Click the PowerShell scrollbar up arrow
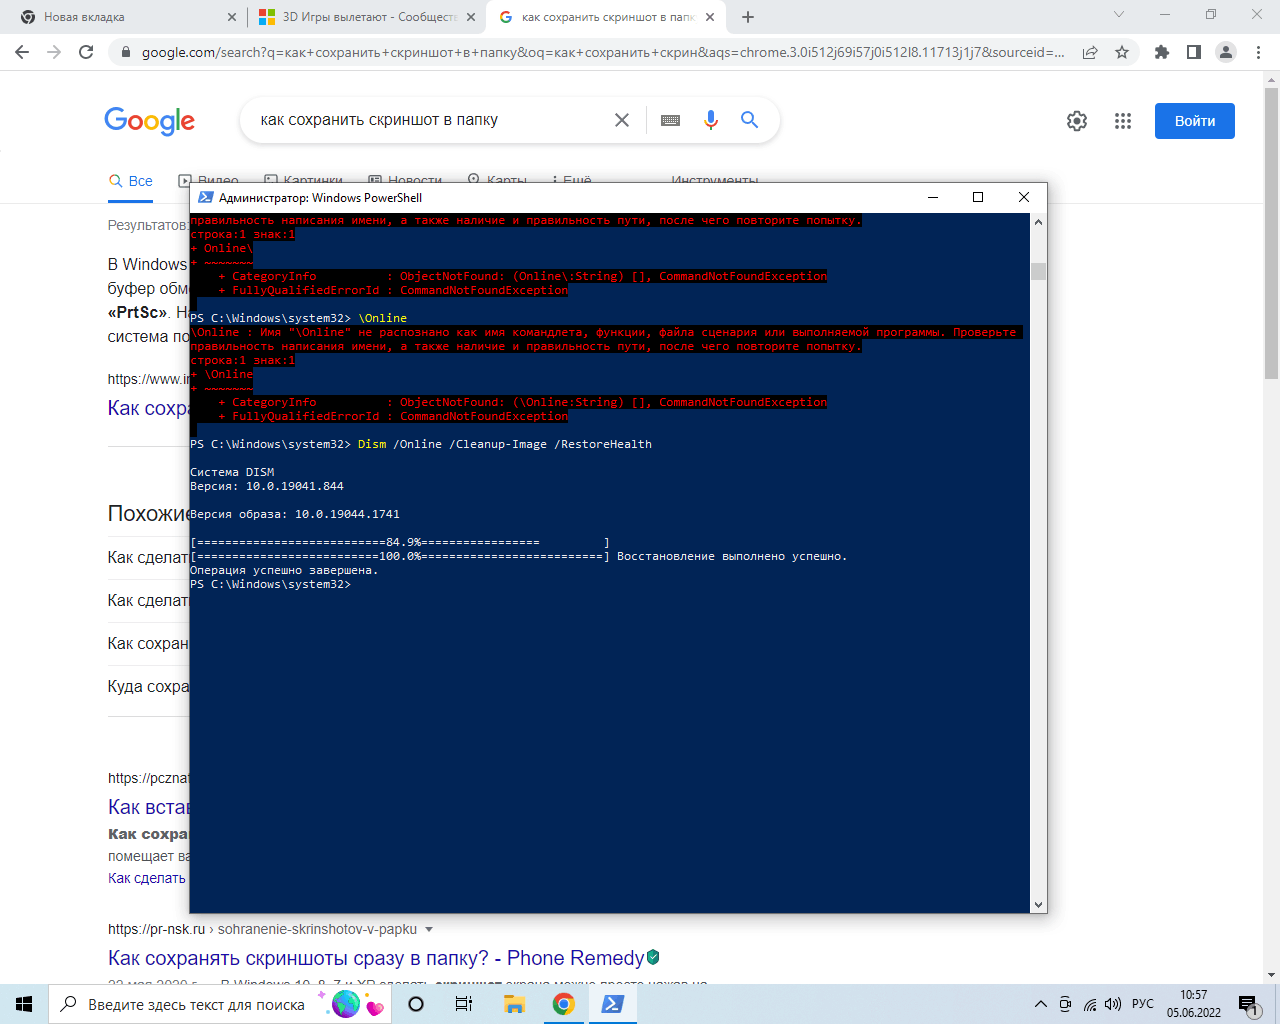1280x1024 pixels. click(x=1039, y=222)
